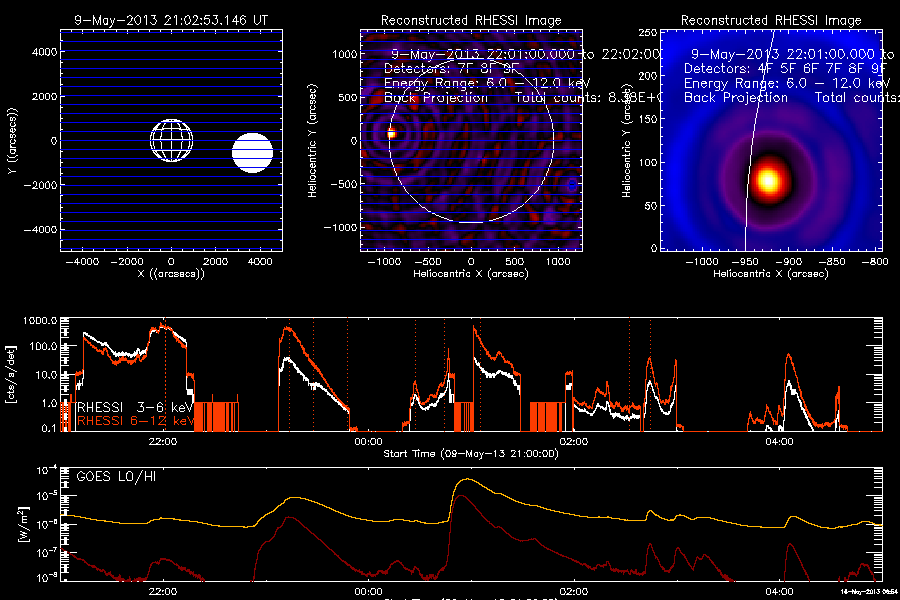
Task: Click the "10⁻⁴" tick on the GOES flux axis
Action: 46,471
